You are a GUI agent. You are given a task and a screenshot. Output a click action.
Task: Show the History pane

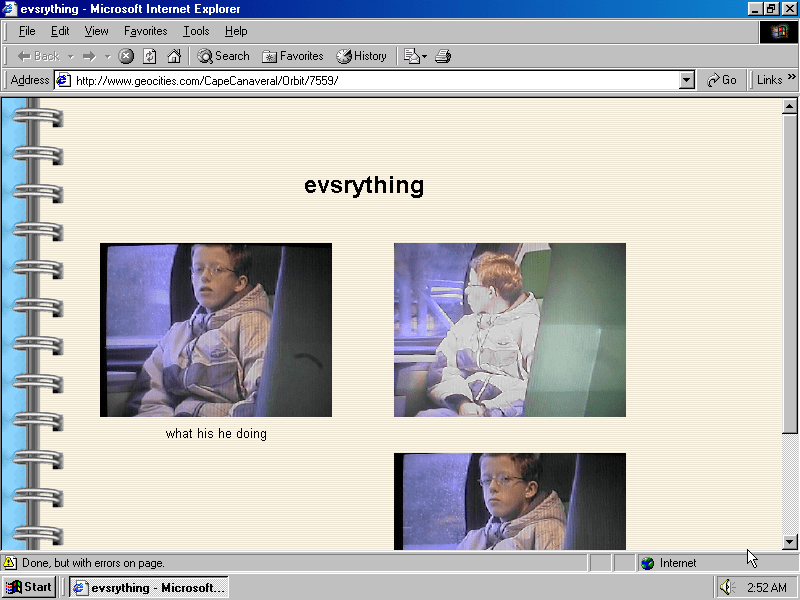[361, 56]
